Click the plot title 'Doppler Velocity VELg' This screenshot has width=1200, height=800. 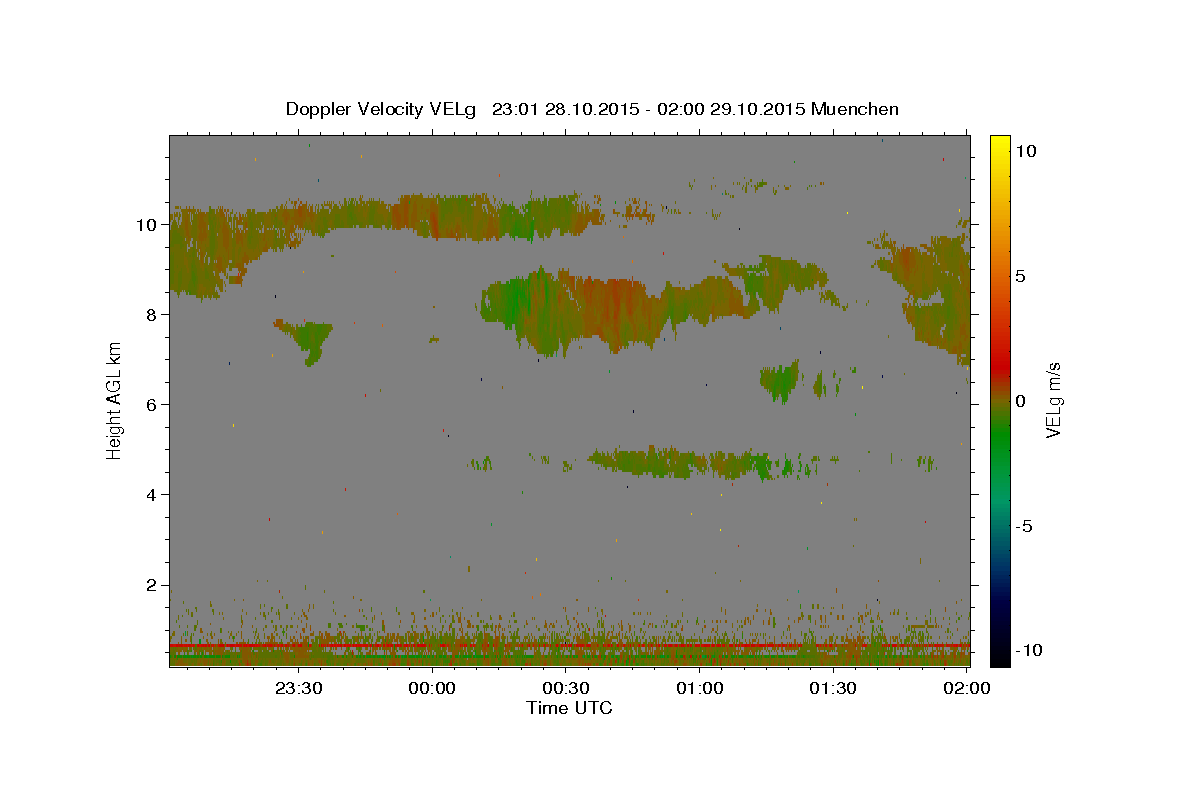[382, 109]
